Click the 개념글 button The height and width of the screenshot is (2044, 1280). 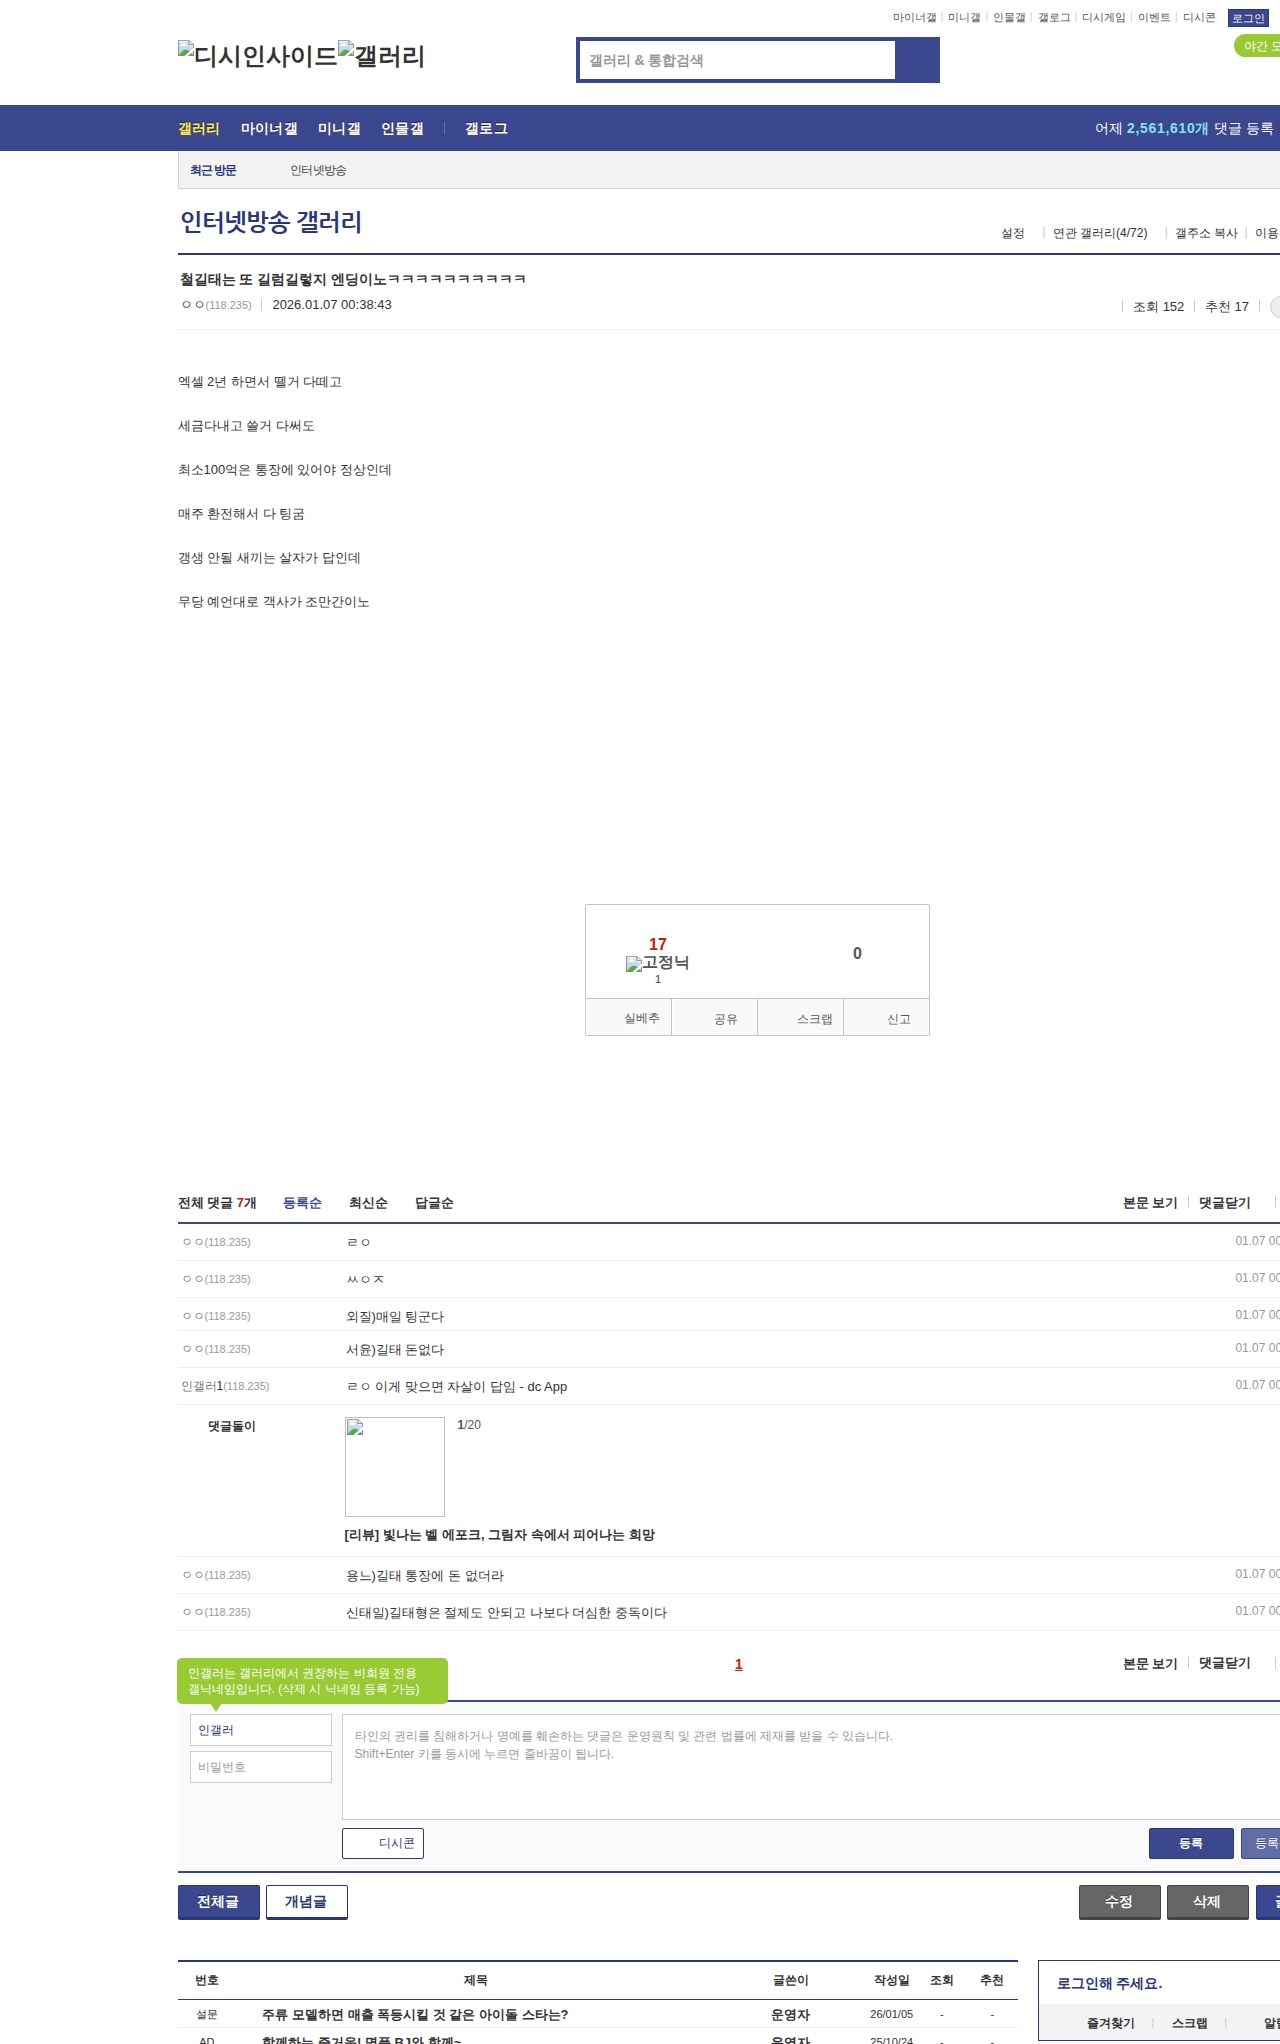click(x=307, y=1902)
